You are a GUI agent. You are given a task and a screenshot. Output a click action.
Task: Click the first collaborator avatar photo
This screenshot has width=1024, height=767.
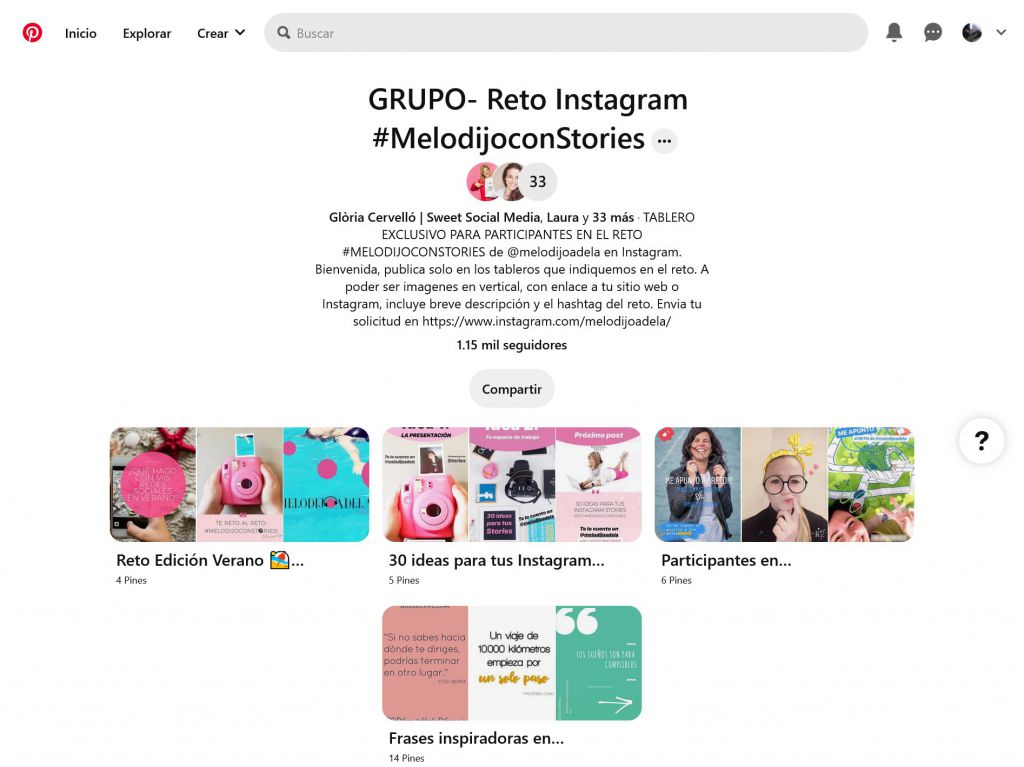click(x=482, y=182)
